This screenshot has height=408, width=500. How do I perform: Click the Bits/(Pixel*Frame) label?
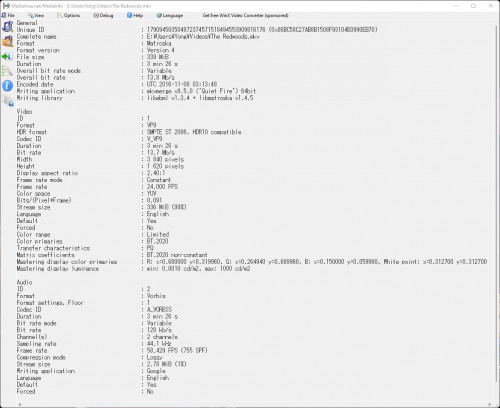tap(44, 200)
